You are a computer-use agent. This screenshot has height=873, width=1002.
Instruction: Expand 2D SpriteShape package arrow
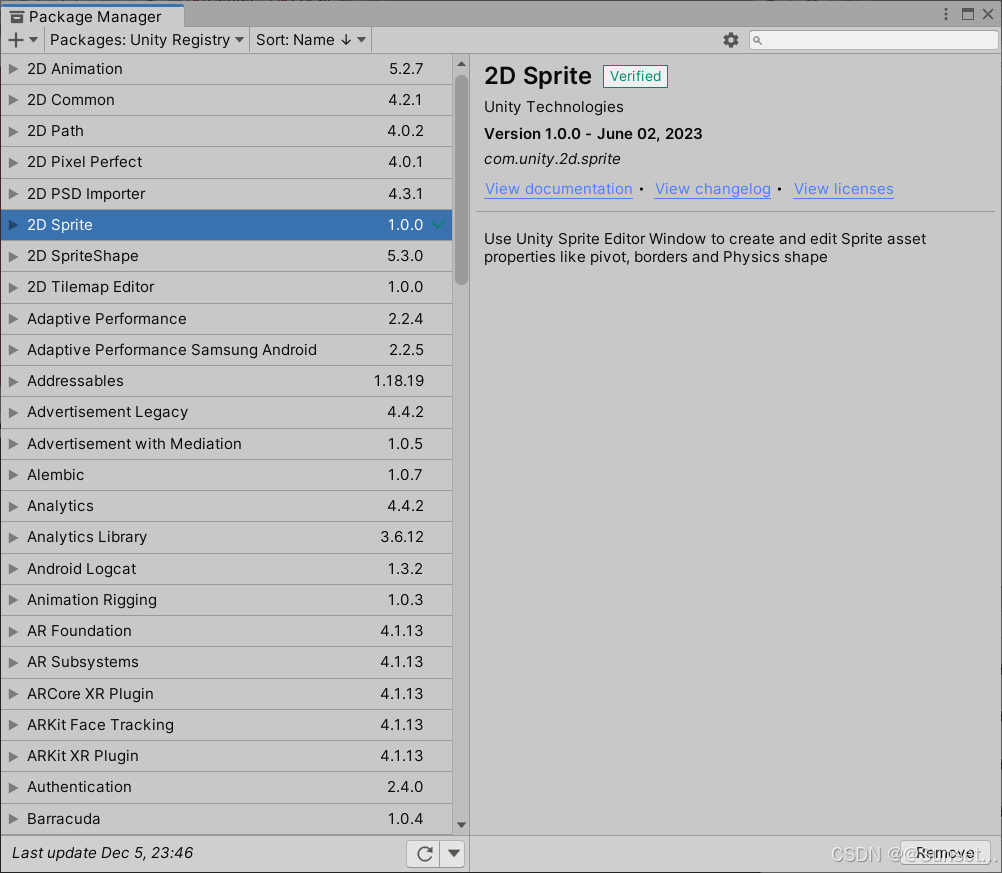13,256
